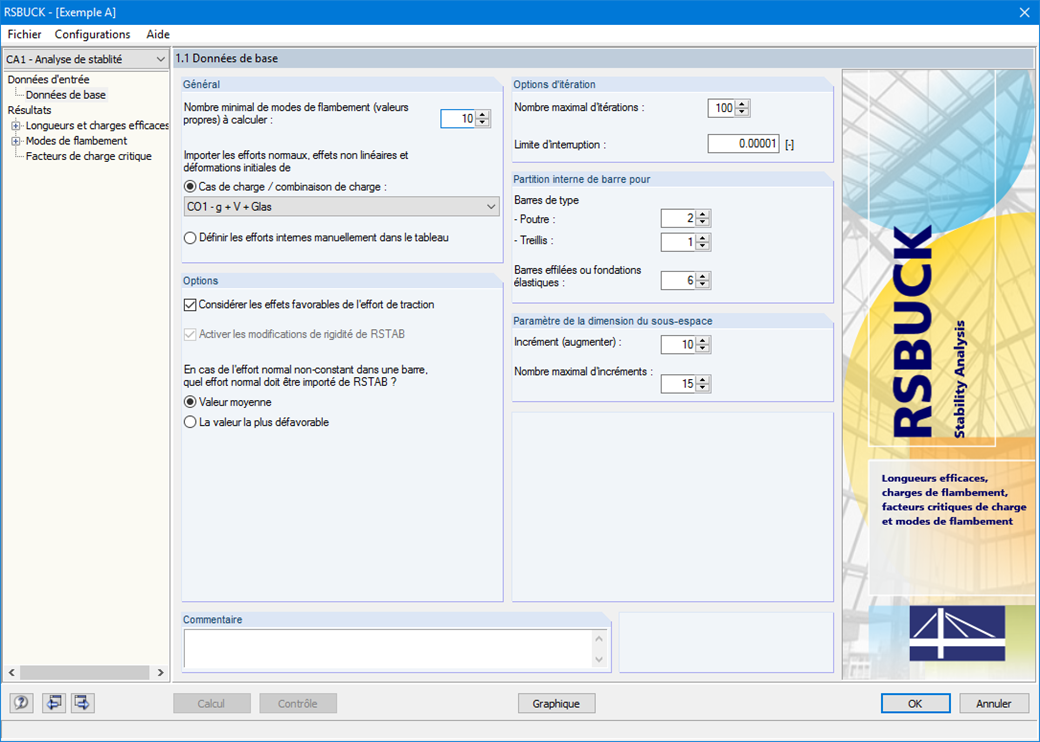Viewport: 1040px width, 742px height.
Task: Increase Barres effilées partition value
Action: (703, 277)
